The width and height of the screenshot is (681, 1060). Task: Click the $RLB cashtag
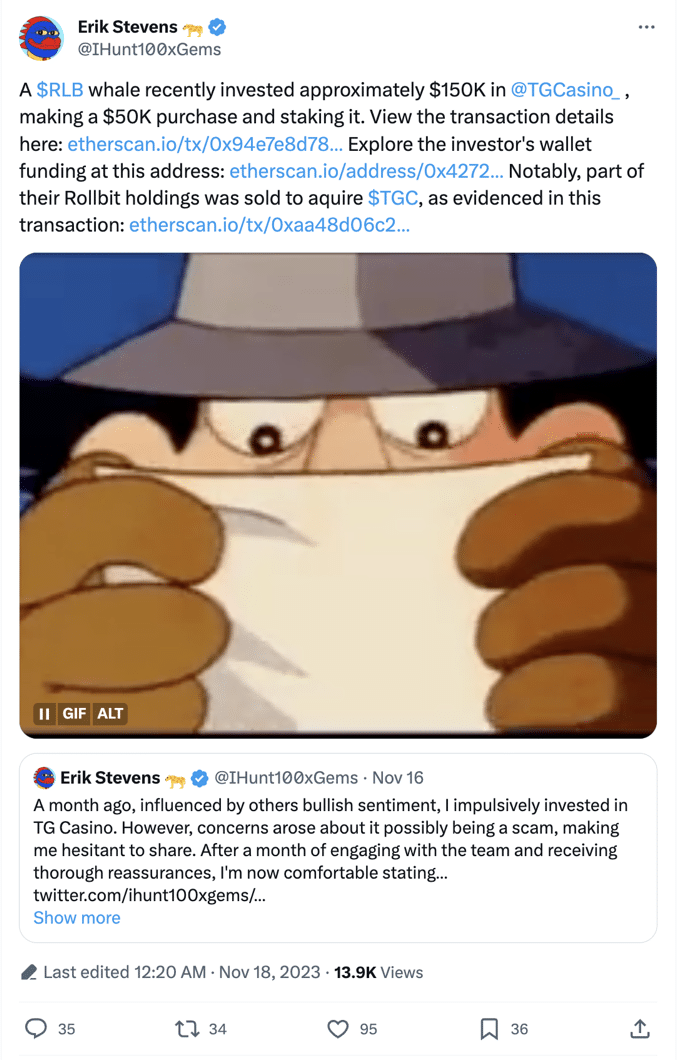tap(60, 90)
